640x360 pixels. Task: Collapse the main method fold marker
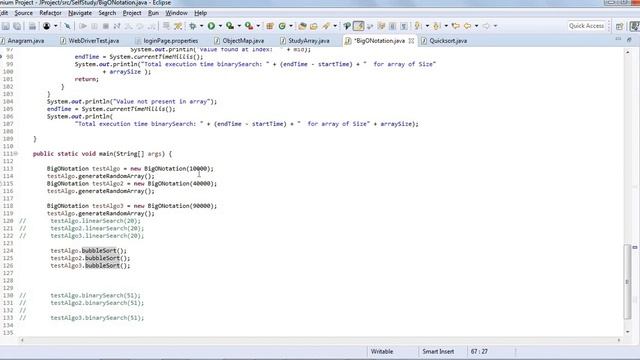16,154
